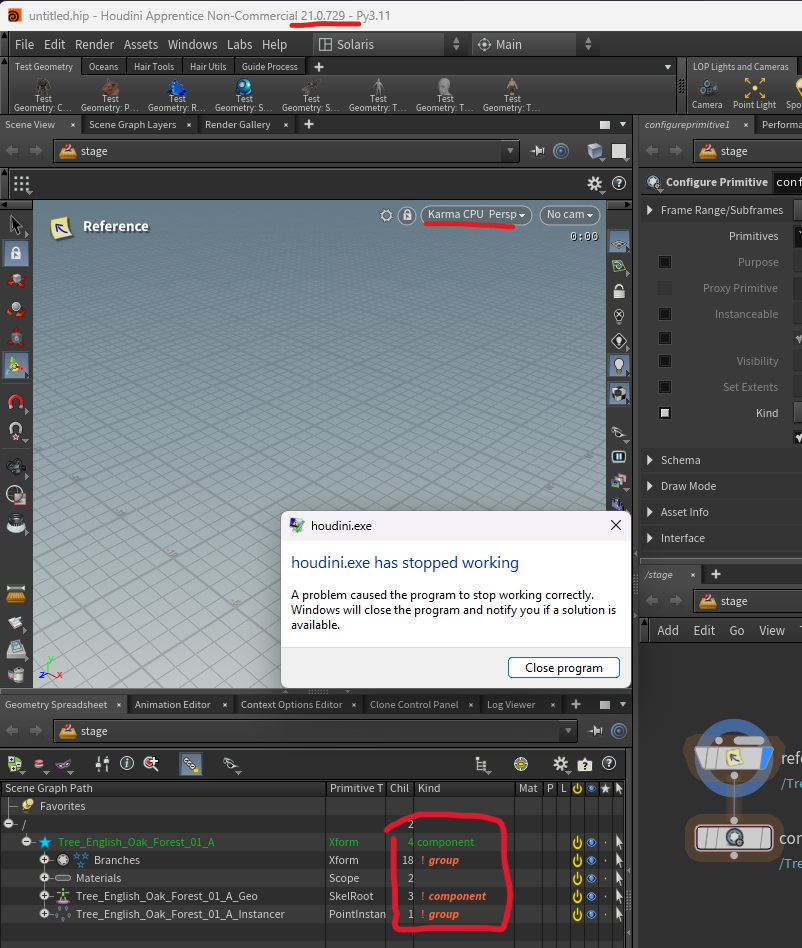The image size is (802, 948).
Task: Click the Favorites tree entry
Action: [62, 806]
